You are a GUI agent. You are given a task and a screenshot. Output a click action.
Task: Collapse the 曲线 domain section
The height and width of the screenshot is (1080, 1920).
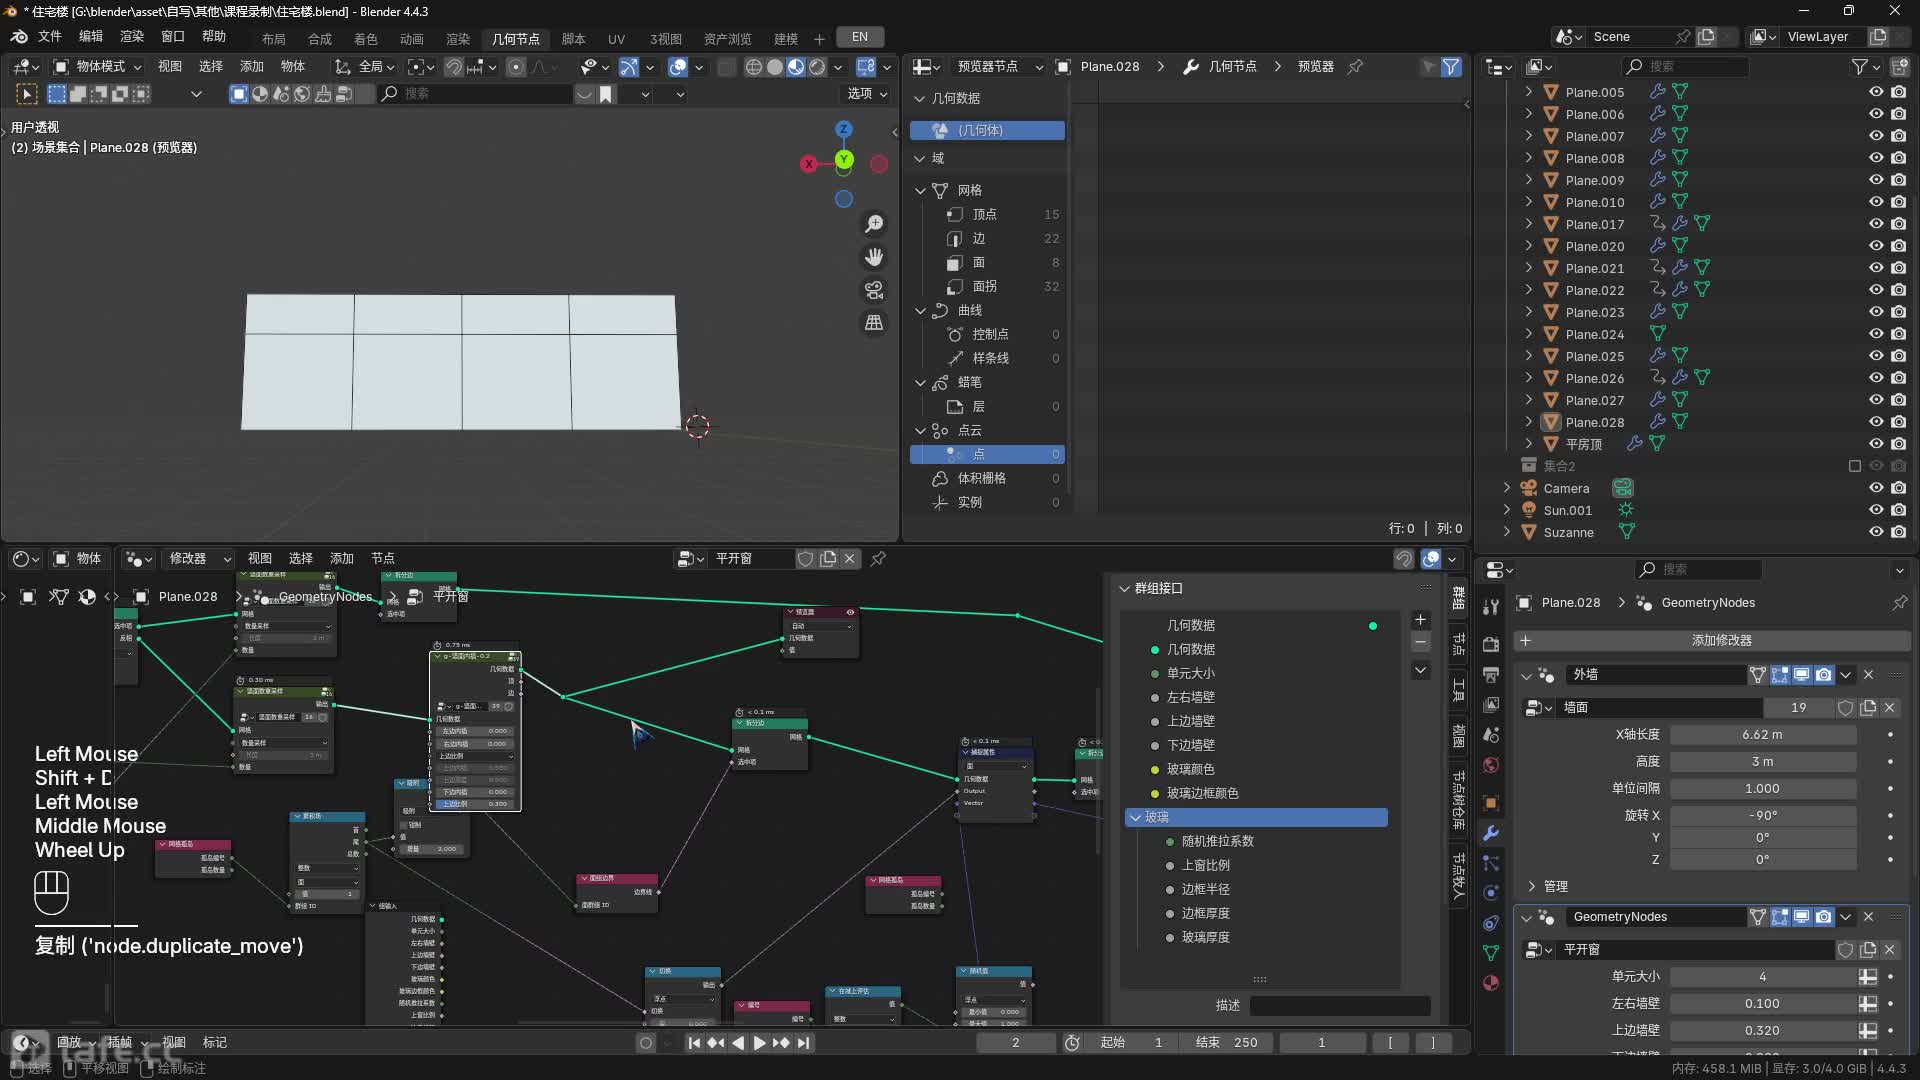click(x=921, y=311)
